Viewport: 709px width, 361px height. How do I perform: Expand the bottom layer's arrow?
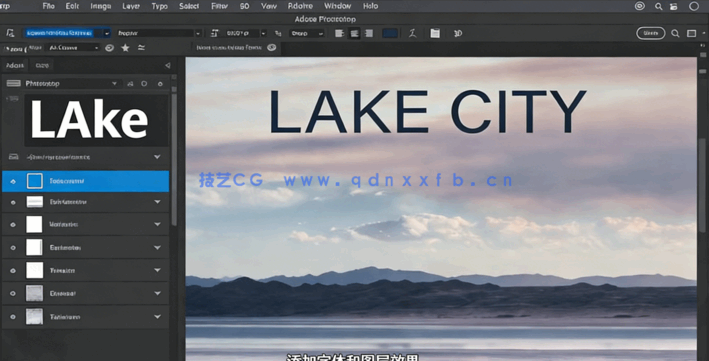click(157, 316)
